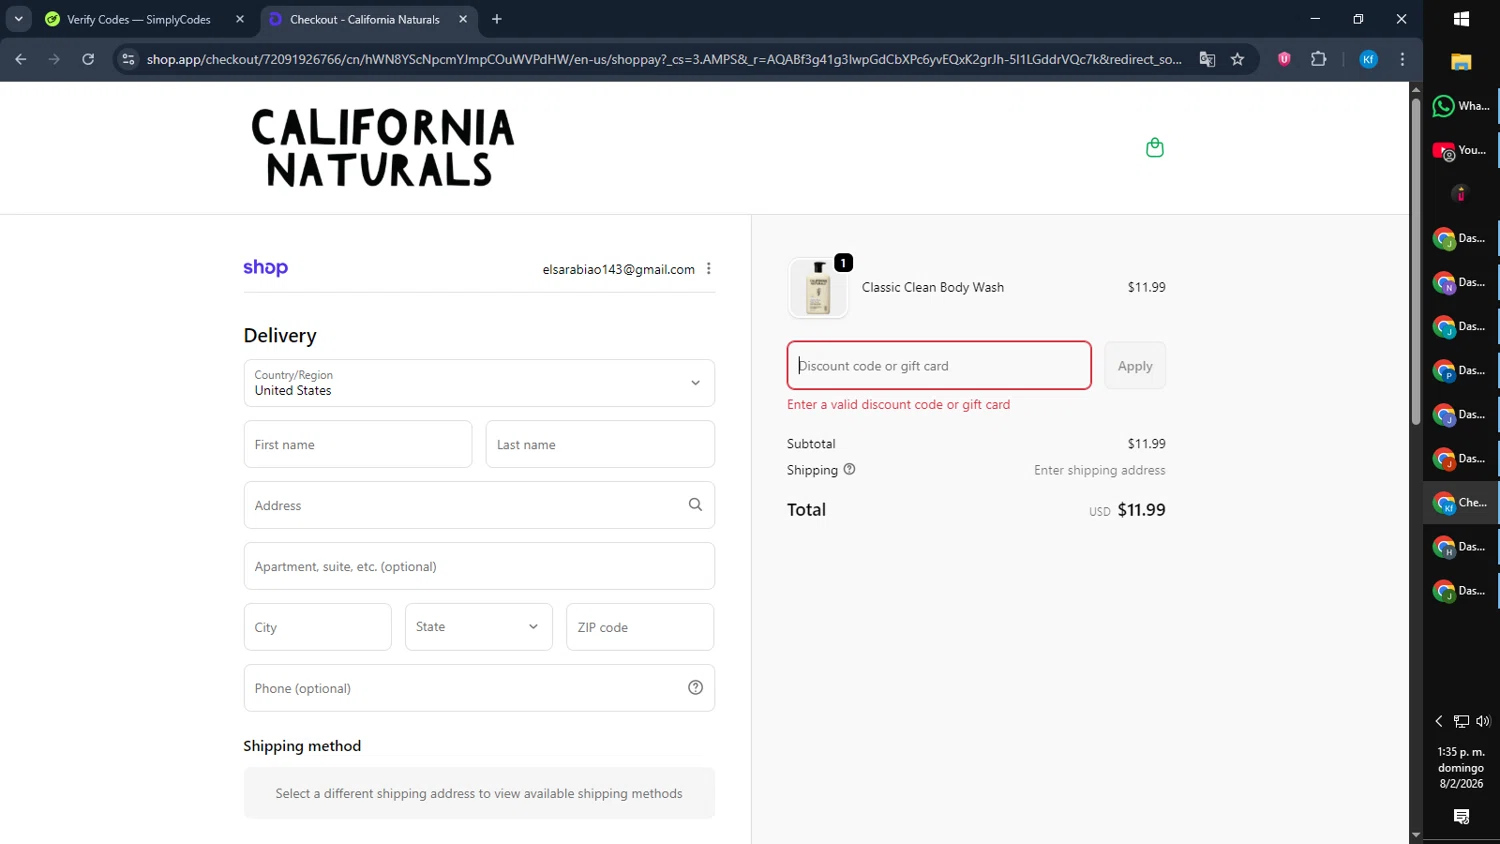Open the shopping bag cart icon
This screenshot has height=844, width=1500.
click(1154, 148)
